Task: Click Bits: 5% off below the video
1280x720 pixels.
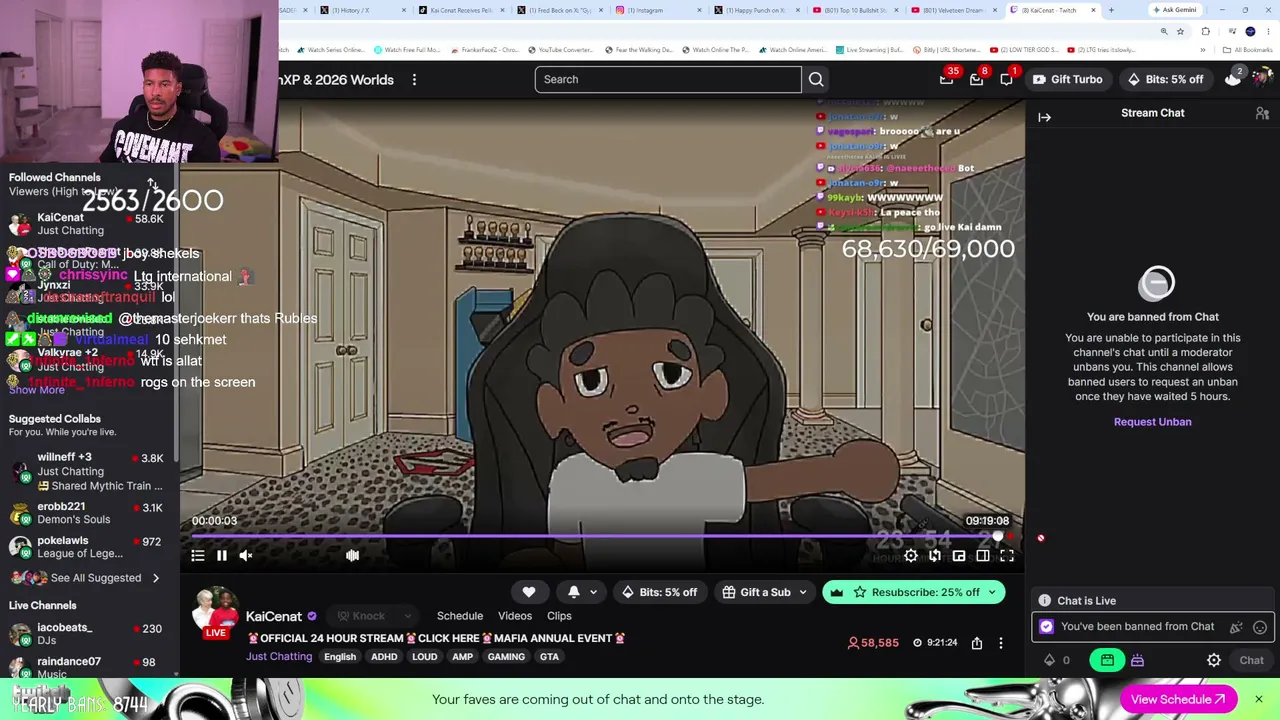Action: (660, 592)
